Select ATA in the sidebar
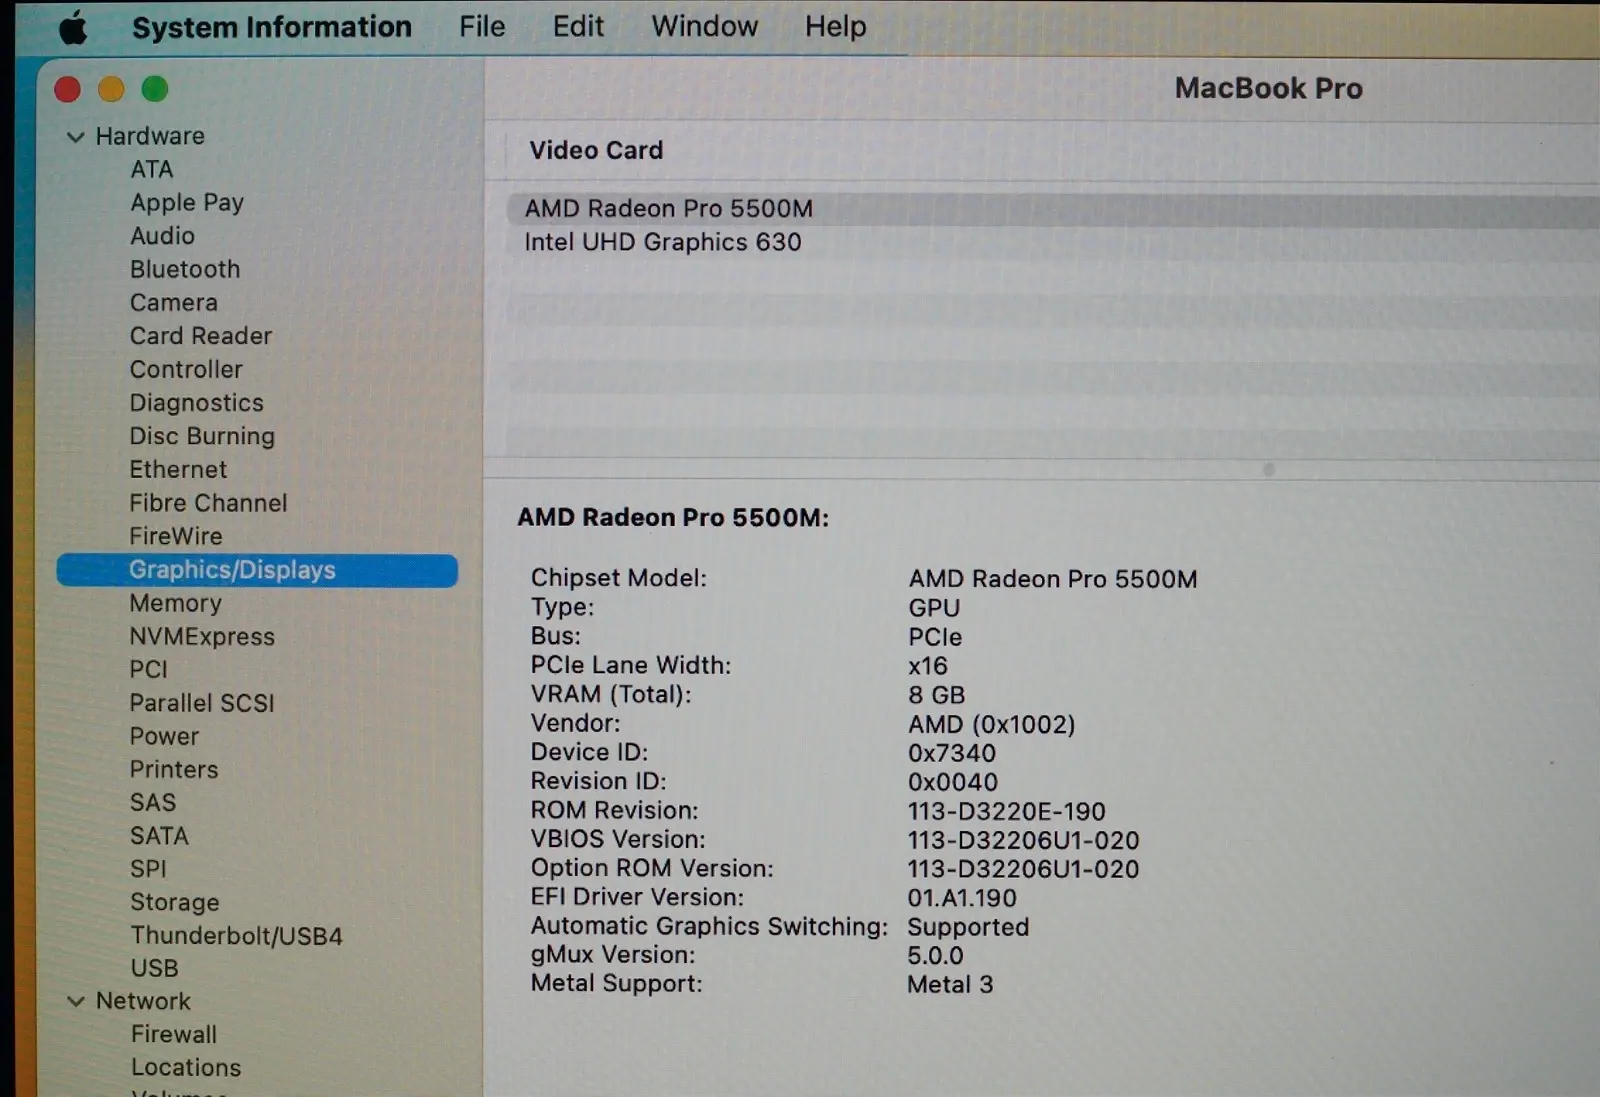The image size is (1600, 1097). [x=152, y=170]
